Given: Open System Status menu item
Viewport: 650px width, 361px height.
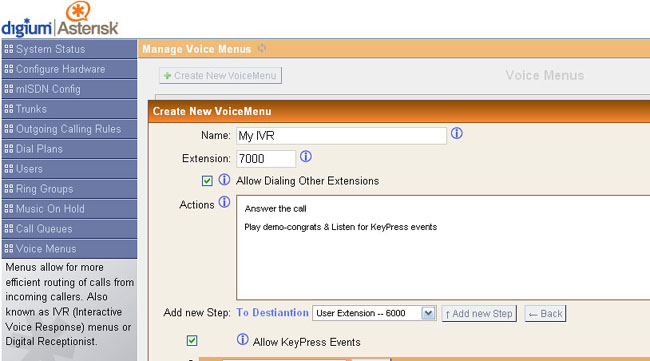Looking at the screenshot, I should (69, 49).
